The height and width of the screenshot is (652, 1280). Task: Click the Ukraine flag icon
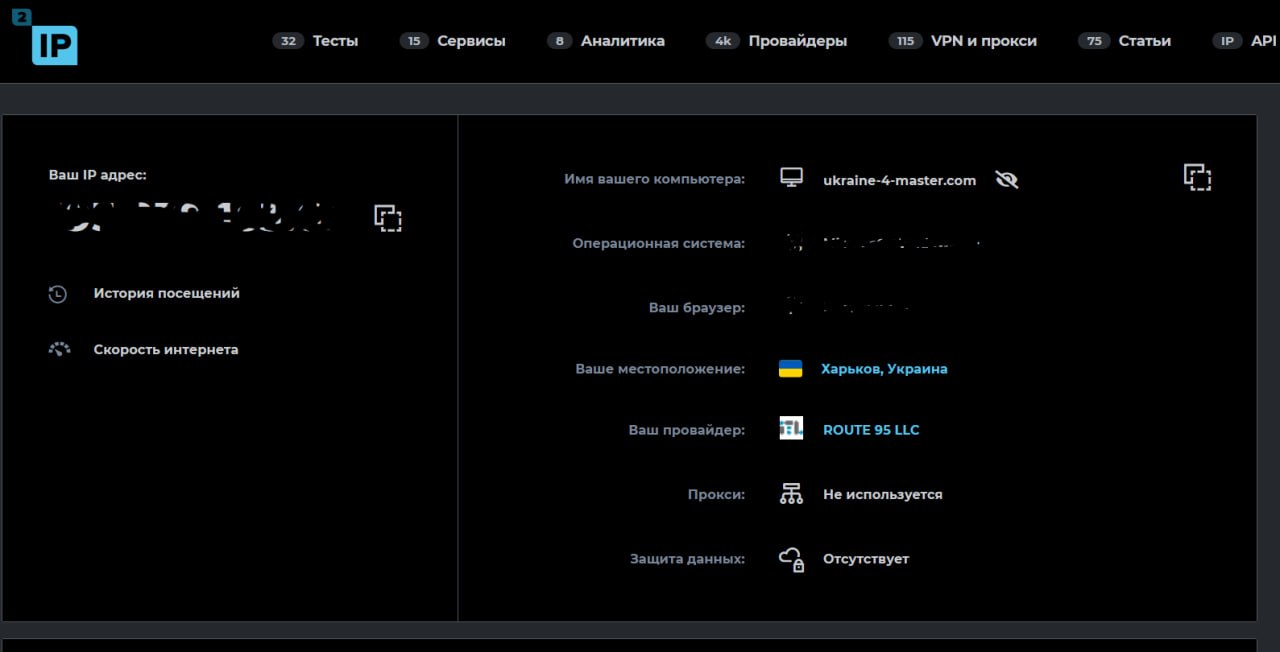click(x=791, y=369)
